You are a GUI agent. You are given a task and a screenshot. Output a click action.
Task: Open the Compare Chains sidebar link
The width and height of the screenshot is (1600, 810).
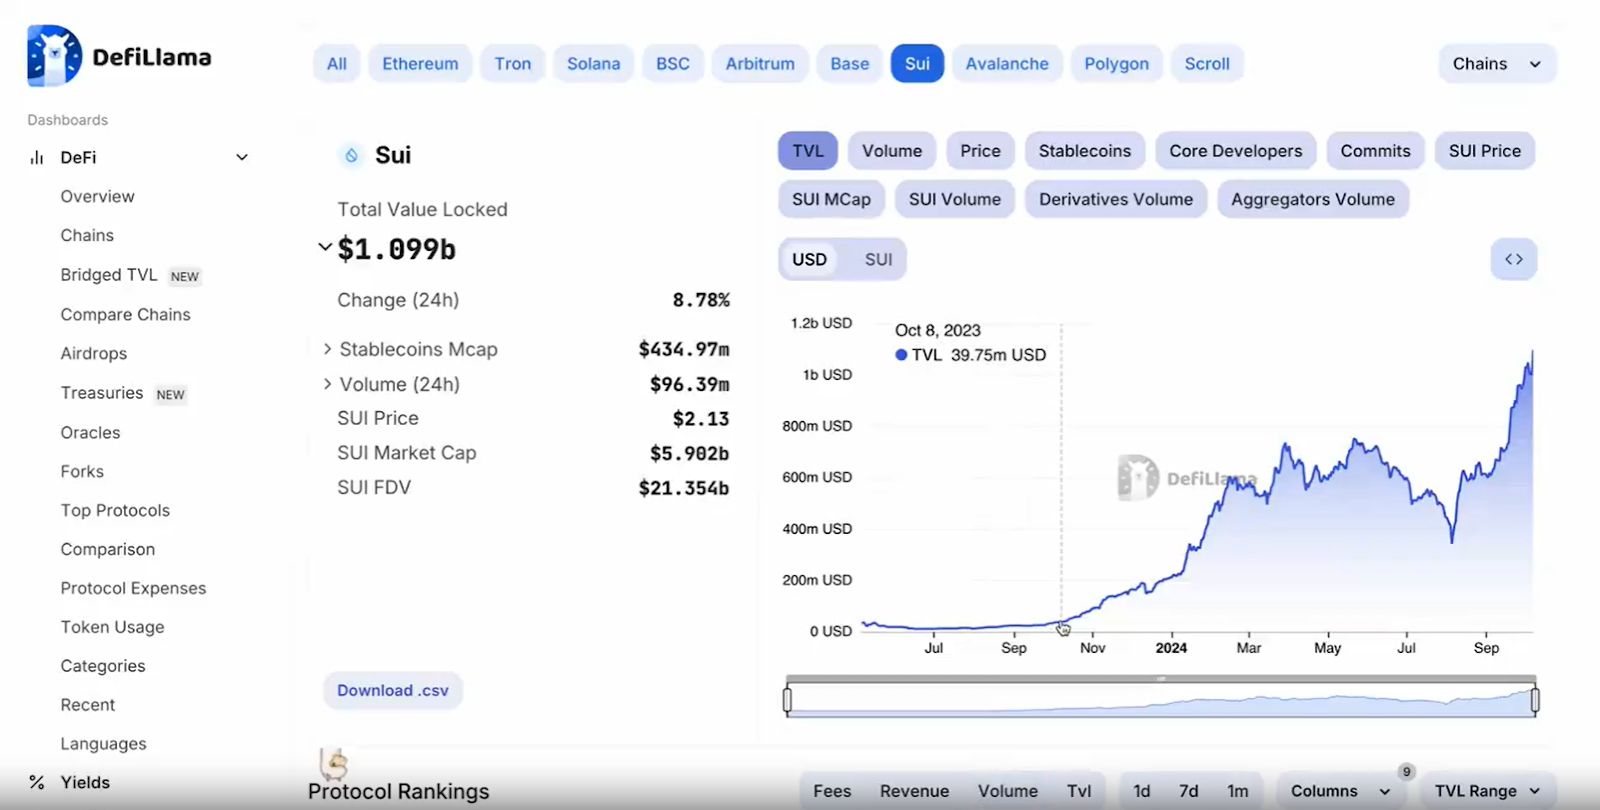(126, 315)
